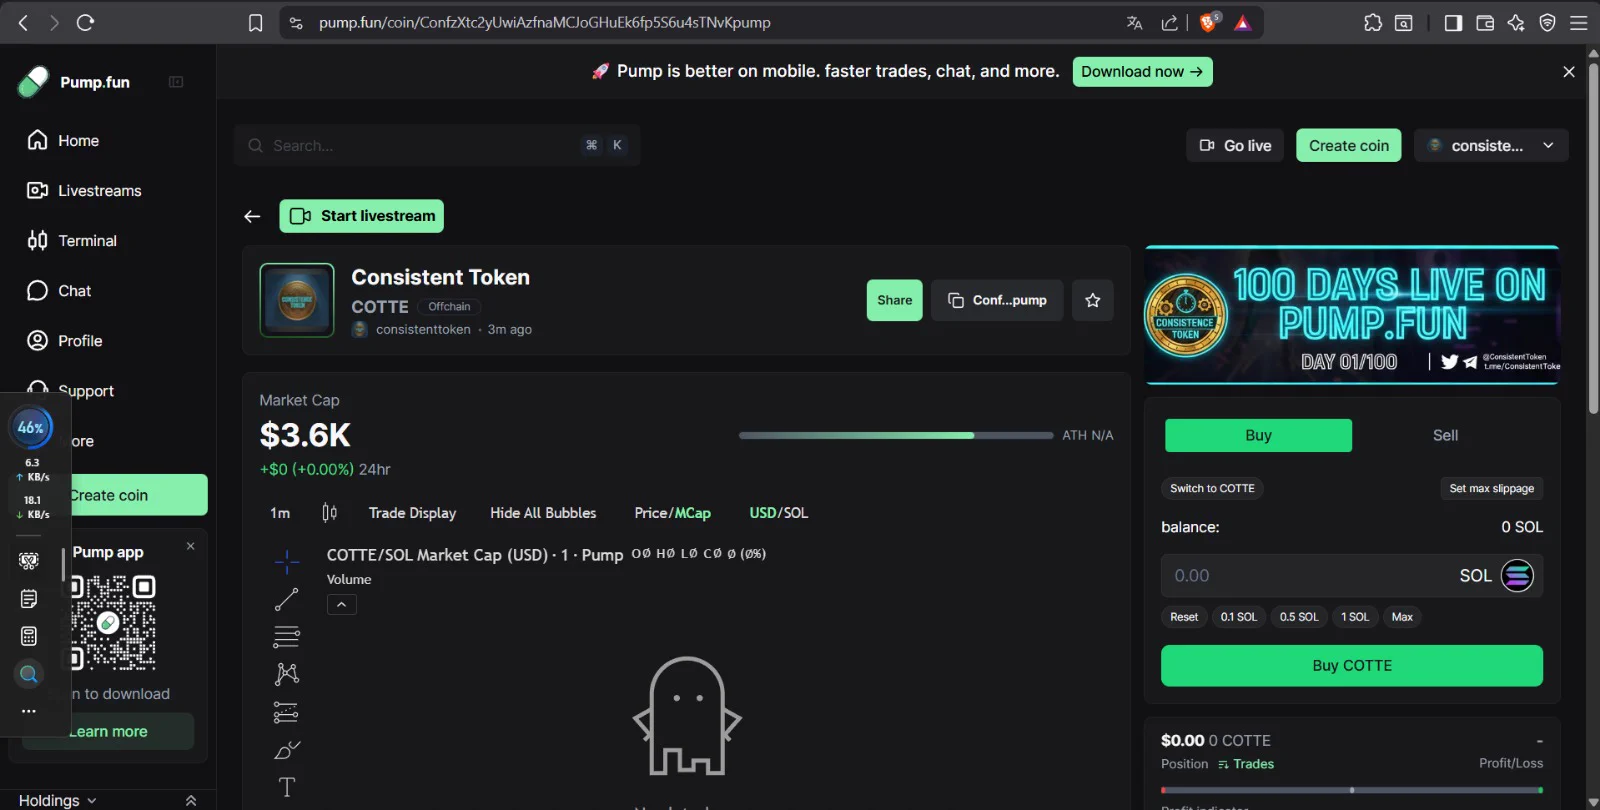Open the 1m timeframe selector
Screen dimensions: 1600x810
(280, 513)
